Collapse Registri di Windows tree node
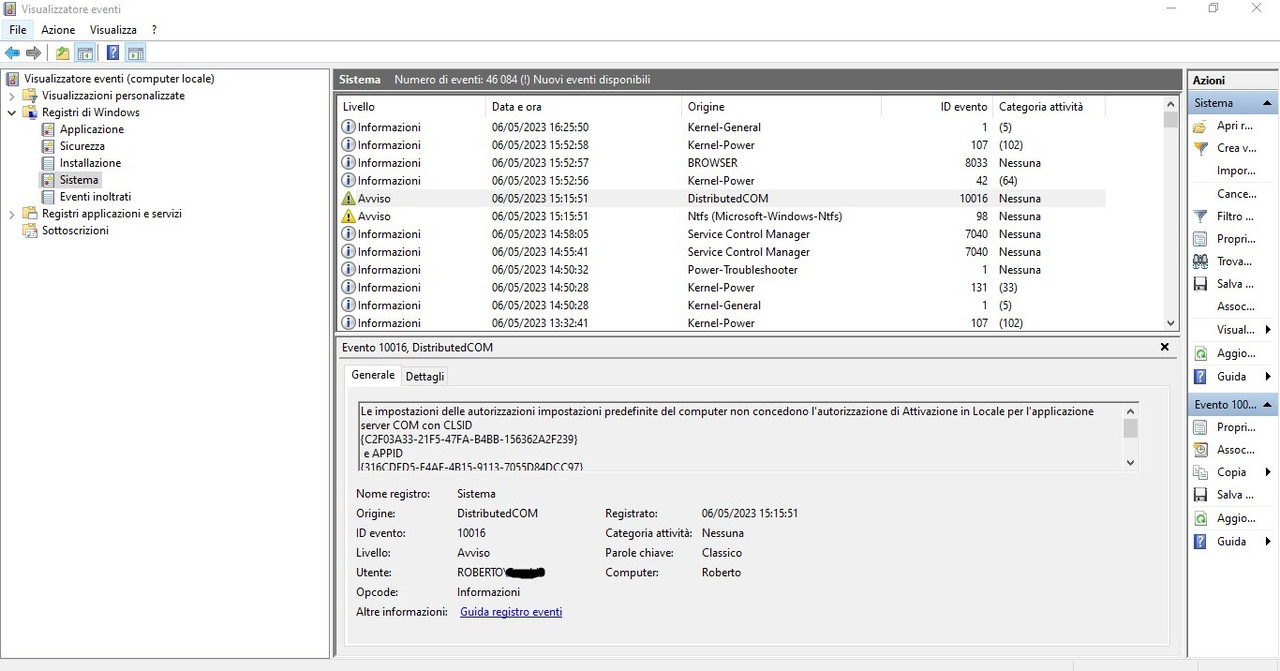This screenshot has height=671, width=1280. (x=12, y=113)
